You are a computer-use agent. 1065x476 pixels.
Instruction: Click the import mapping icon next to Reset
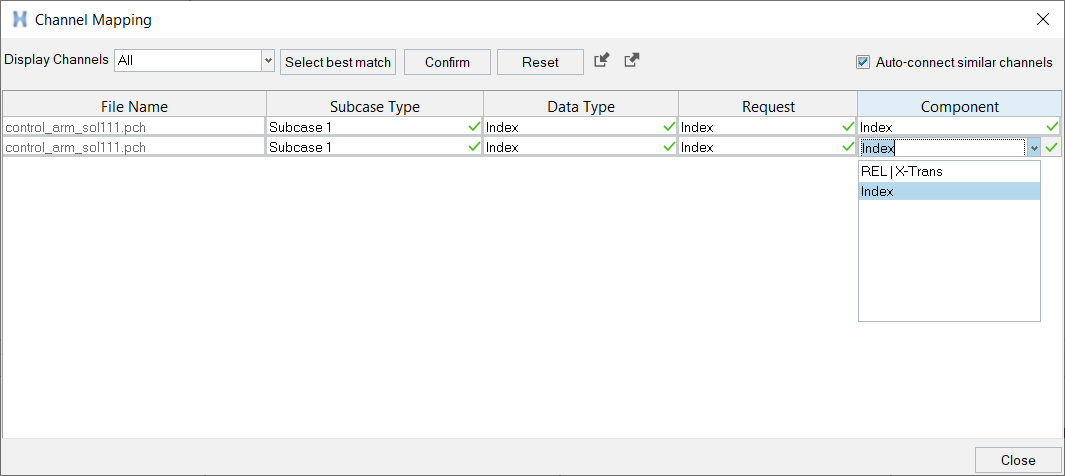point(601,60)
